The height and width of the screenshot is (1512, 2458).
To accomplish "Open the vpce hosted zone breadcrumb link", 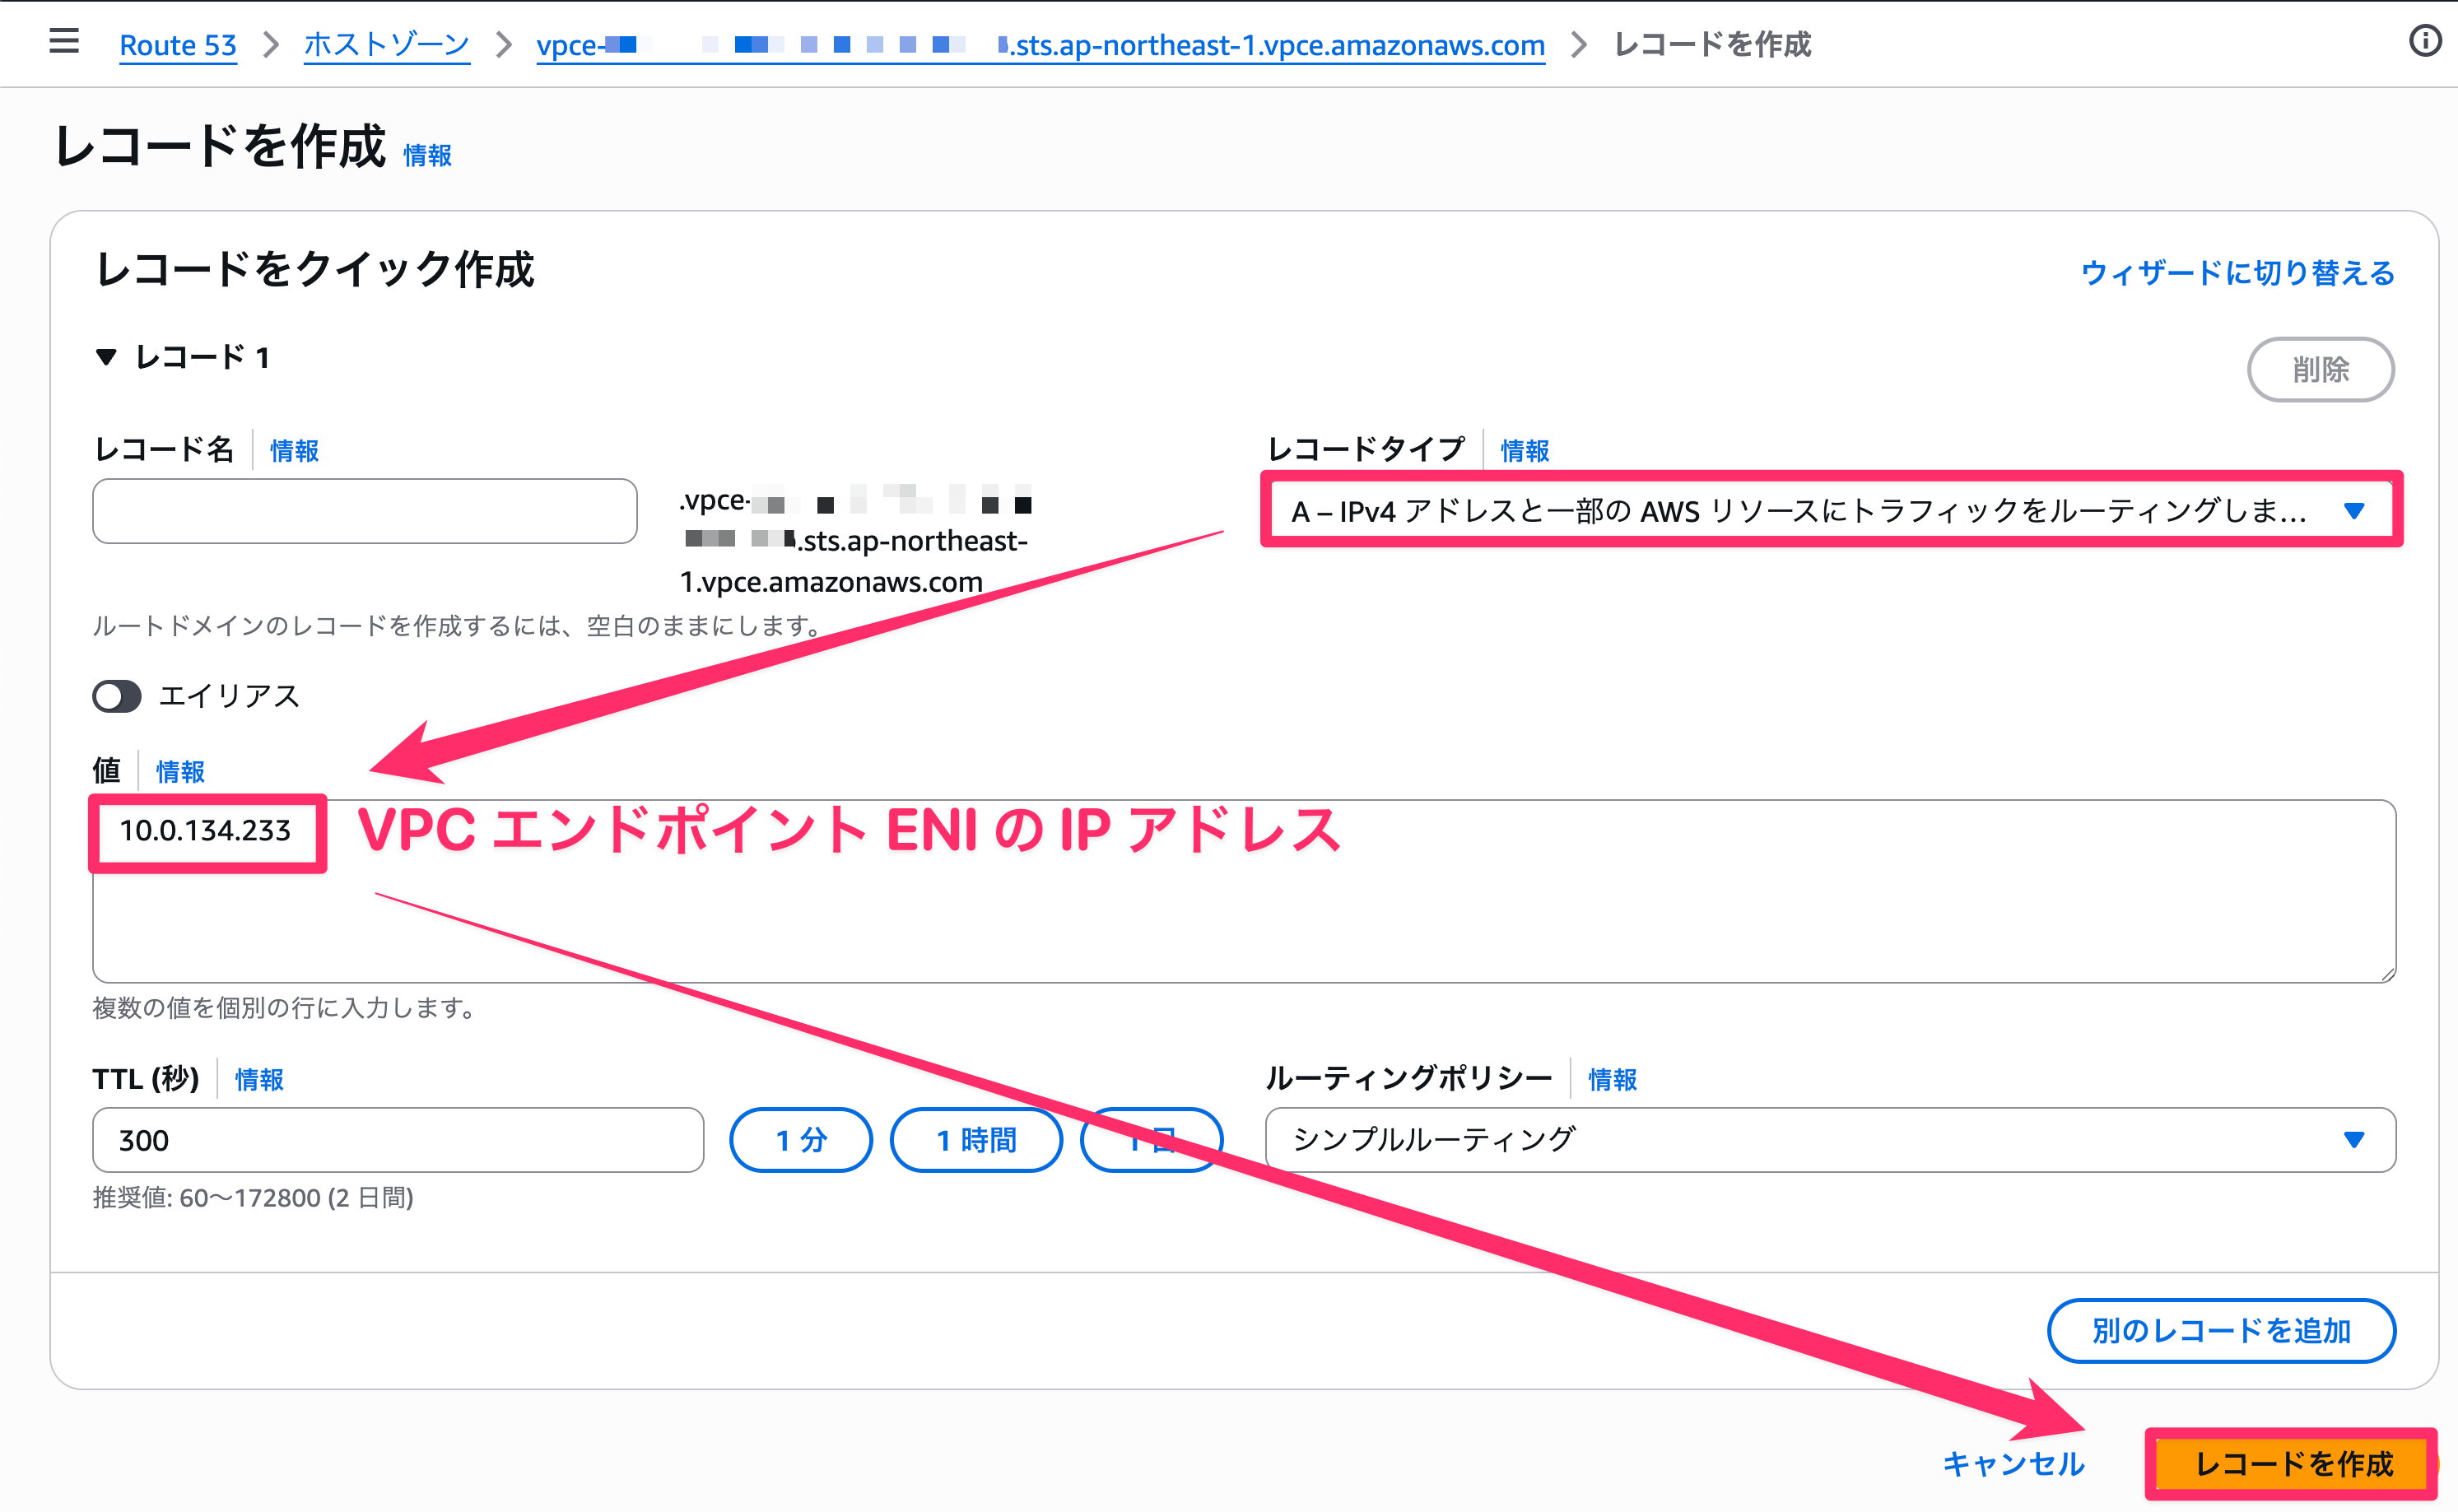I will 1040,45.
